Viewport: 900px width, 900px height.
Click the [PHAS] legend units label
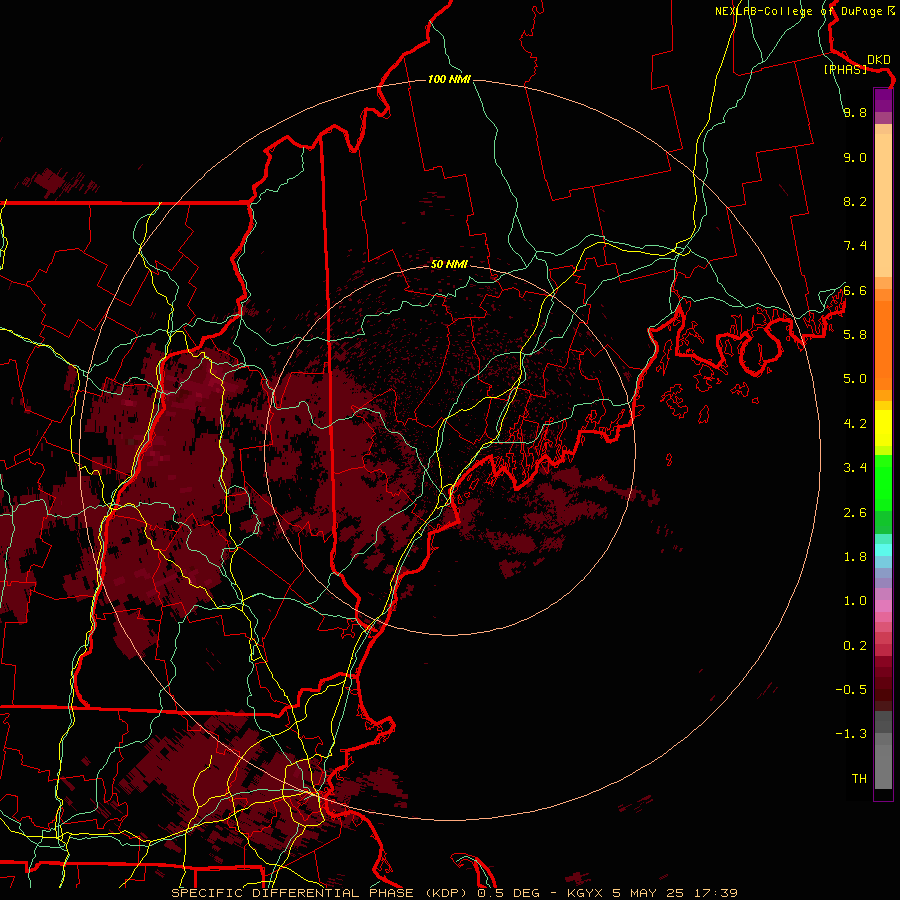tap(845, 69)
